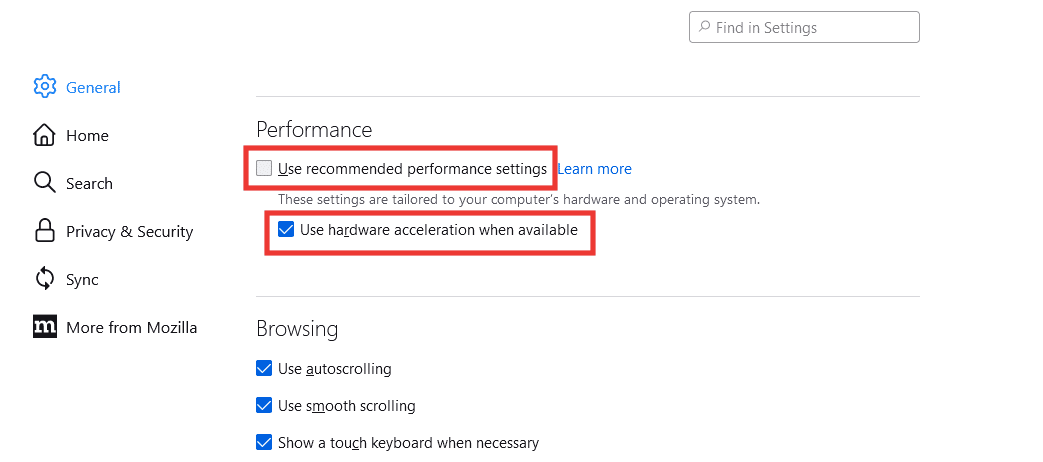Disable the Use autoscrolling checkbox
Screen dimensions: 1043x462
[264, 368]
